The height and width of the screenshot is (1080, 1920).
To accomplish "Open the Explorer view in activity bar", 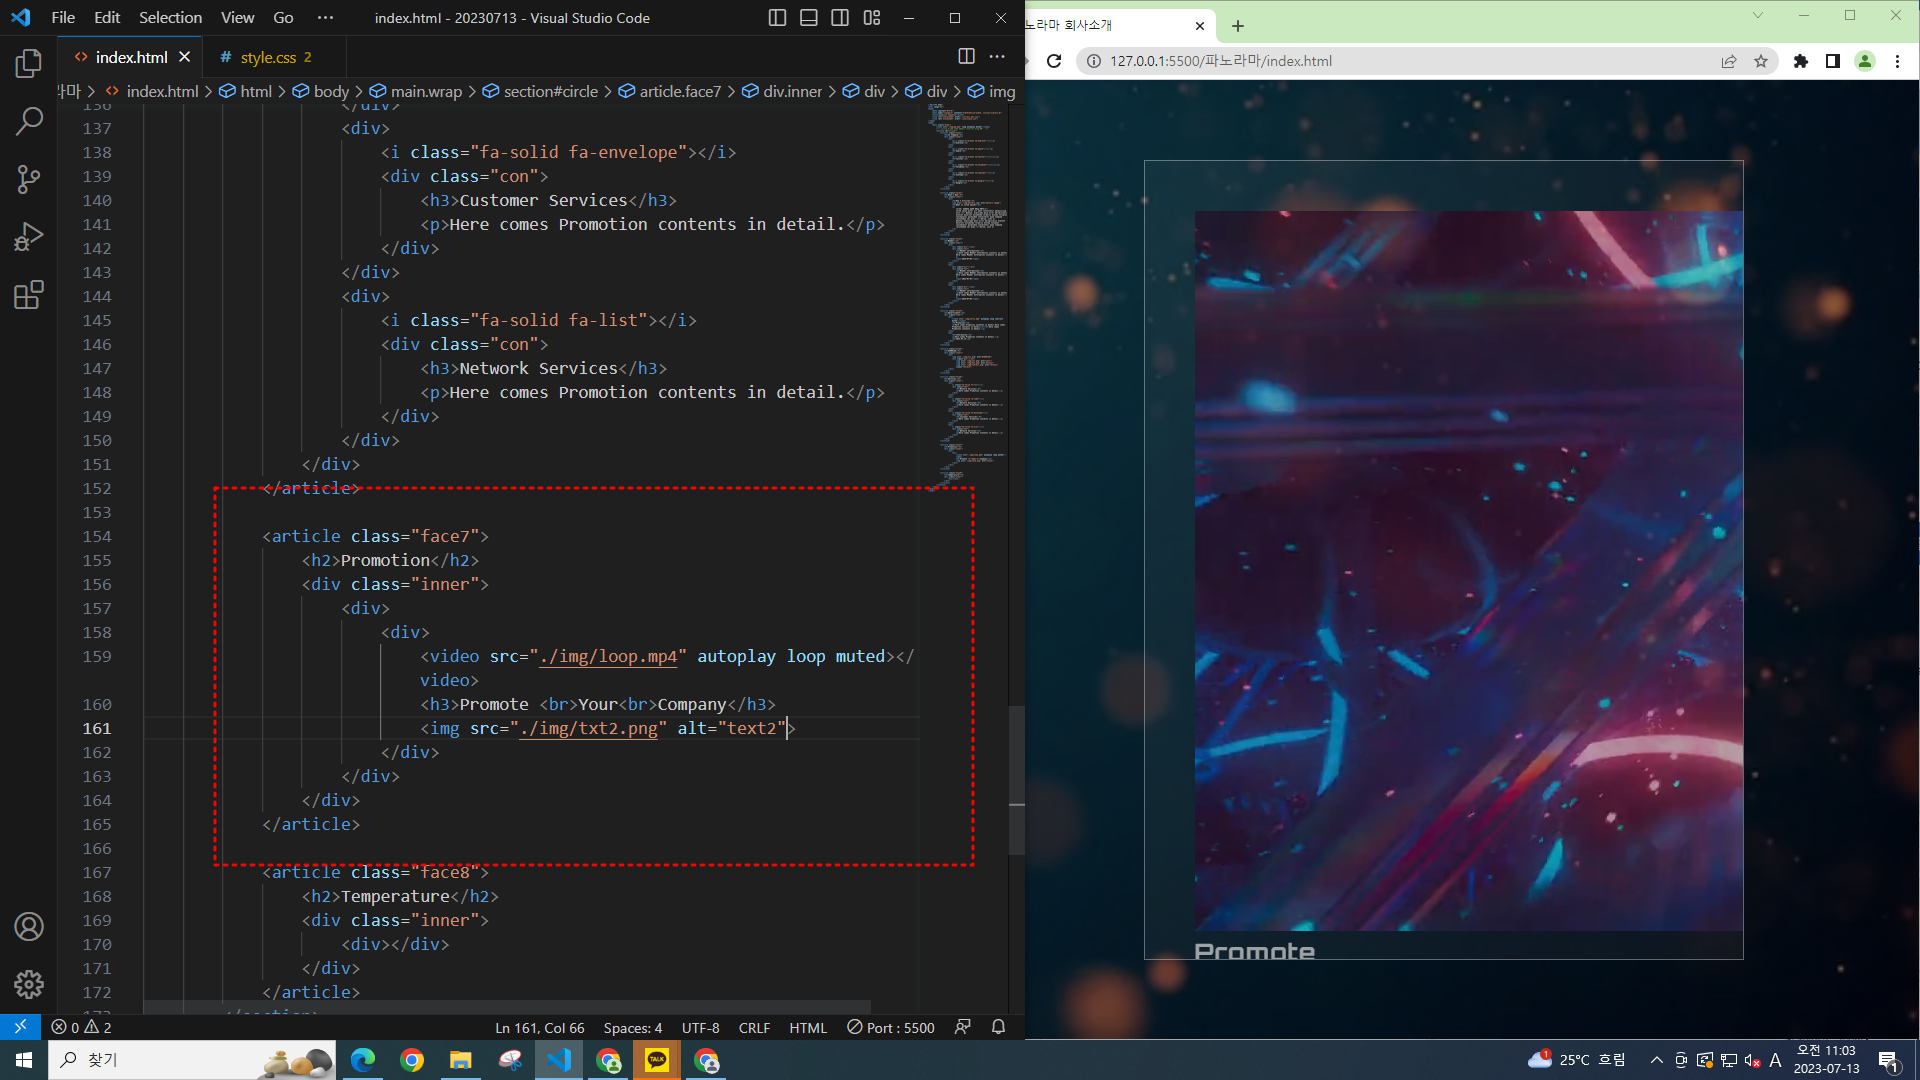I will pyautogui.click(x=29, y=64).
